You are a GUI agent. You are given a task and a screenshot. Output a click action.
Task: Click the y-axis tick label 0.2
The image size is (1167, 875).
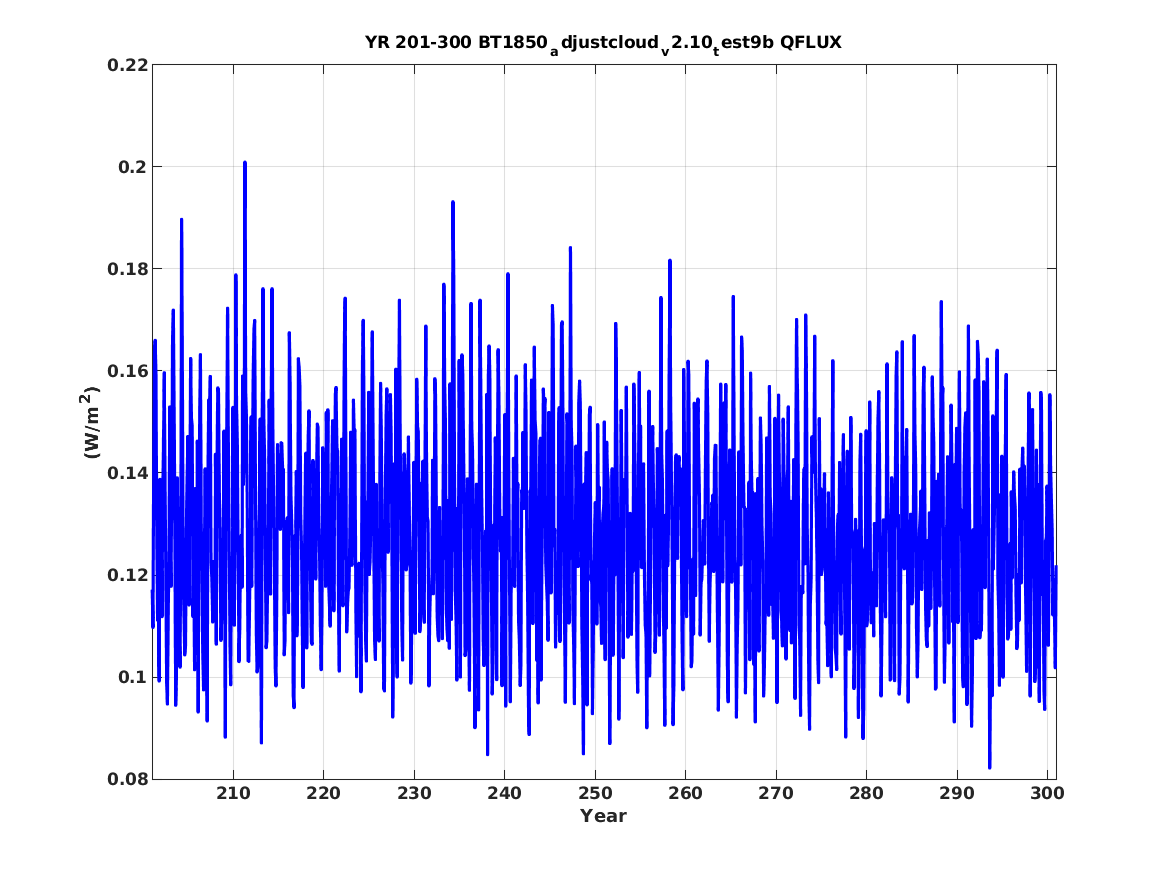coord(132,167)
